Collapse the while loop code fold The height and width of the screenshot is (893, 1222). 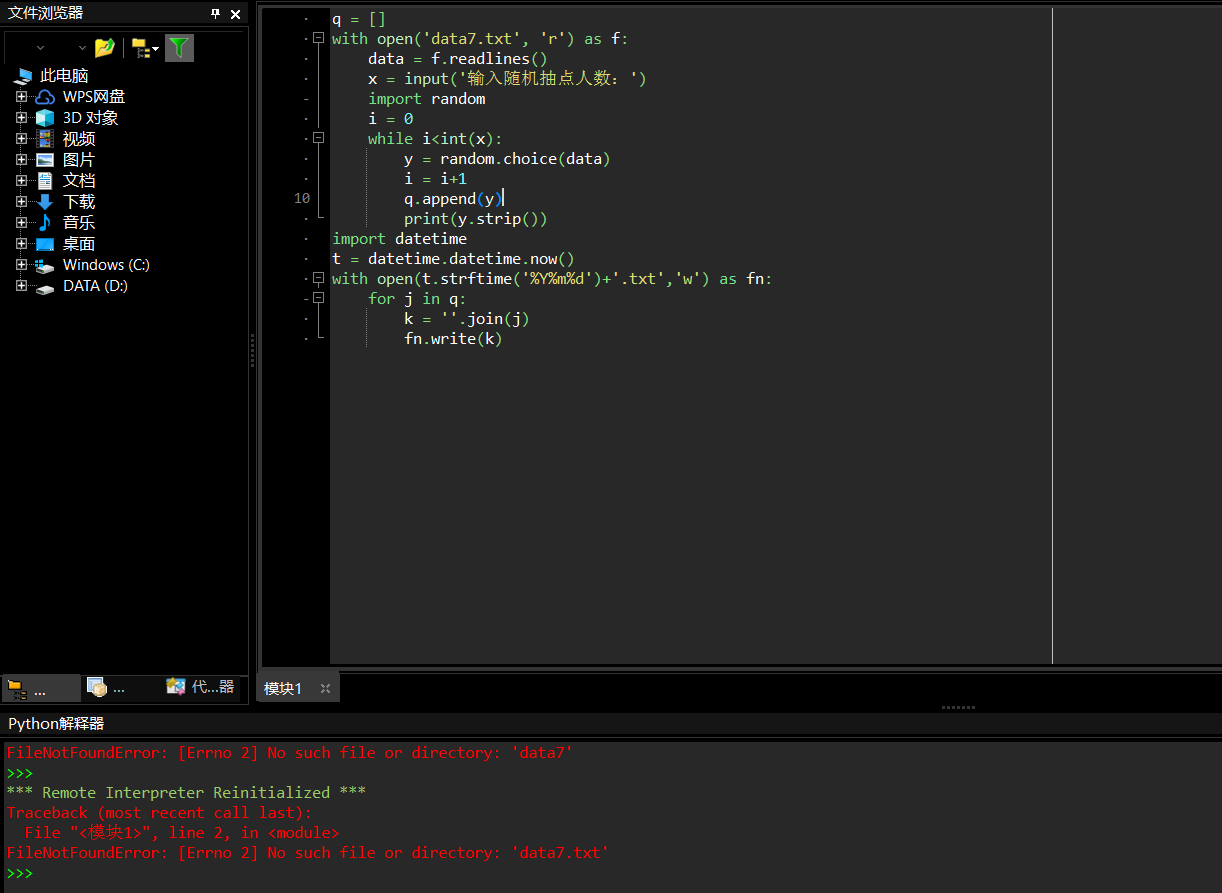point(319,138)
